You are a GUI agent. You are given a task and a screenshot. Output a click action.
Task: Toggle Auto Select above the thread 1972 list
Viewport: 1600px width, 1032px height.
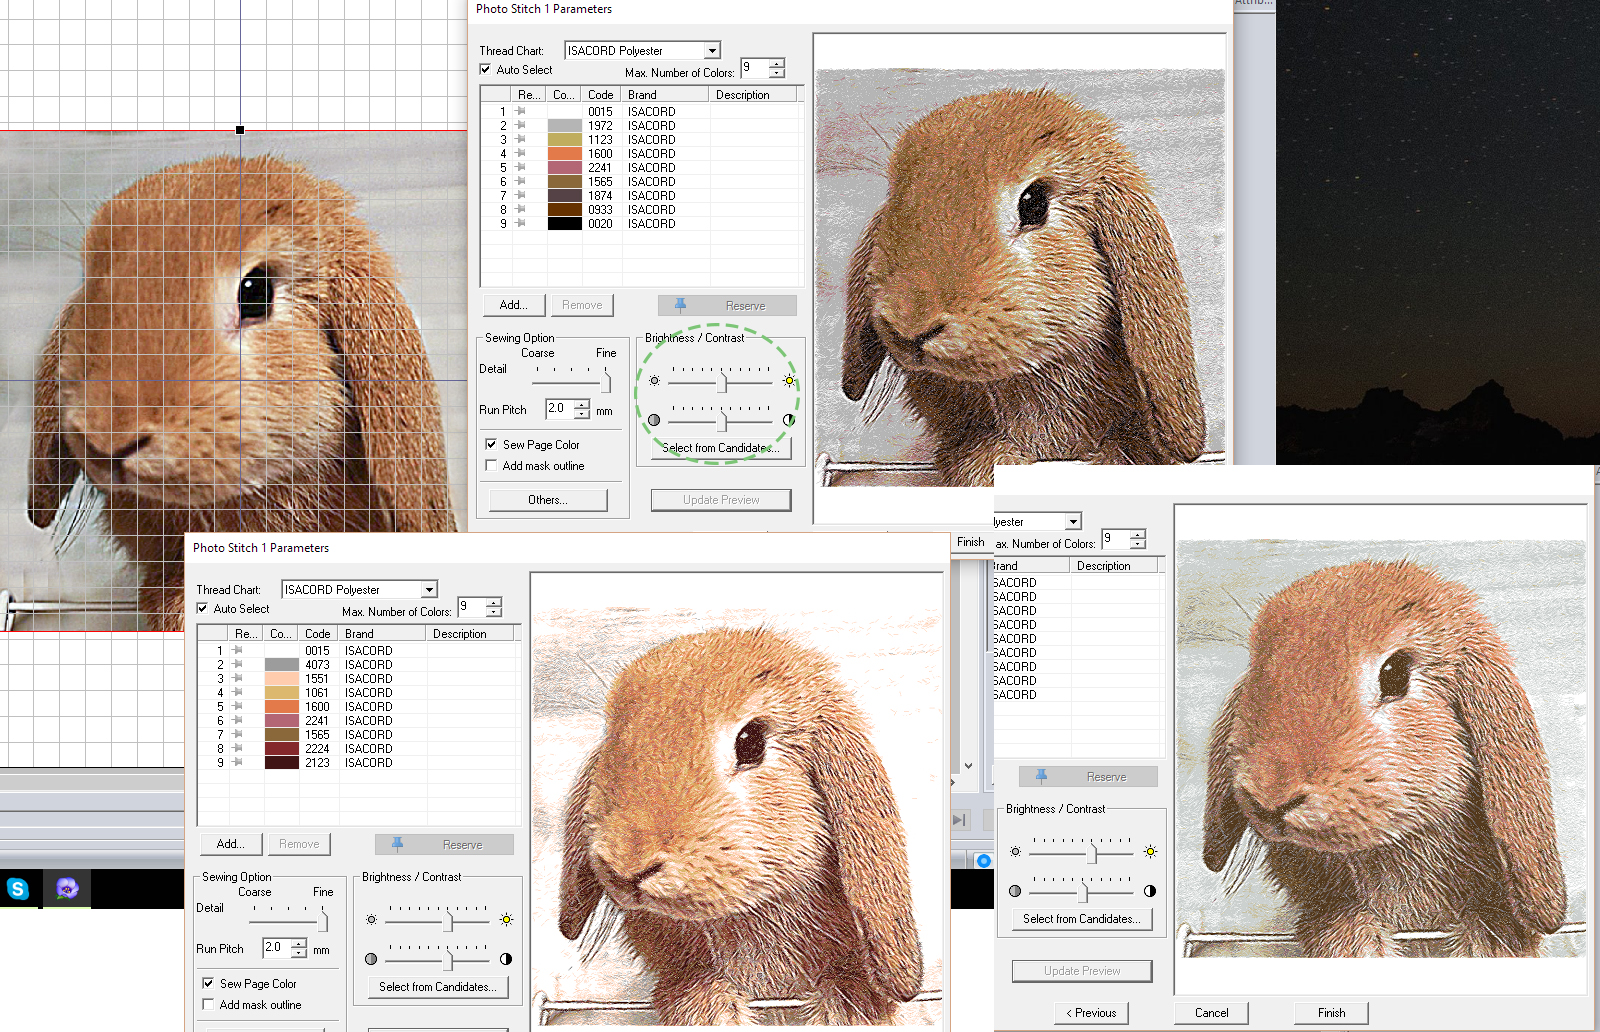tap(486, 70)
